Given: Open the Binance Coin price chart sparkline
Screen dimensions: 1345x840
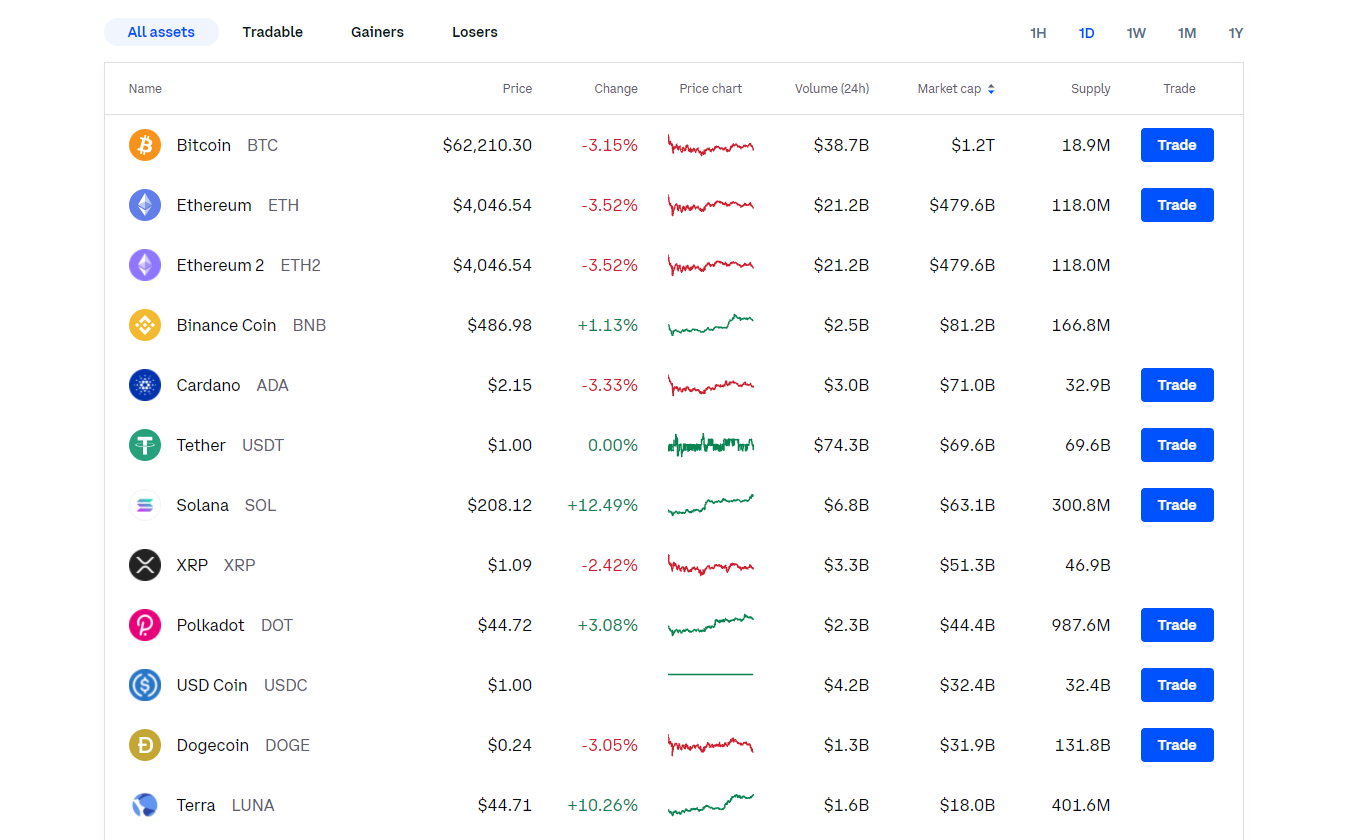Looking at the screenshot, I should [x=711, y=325].
